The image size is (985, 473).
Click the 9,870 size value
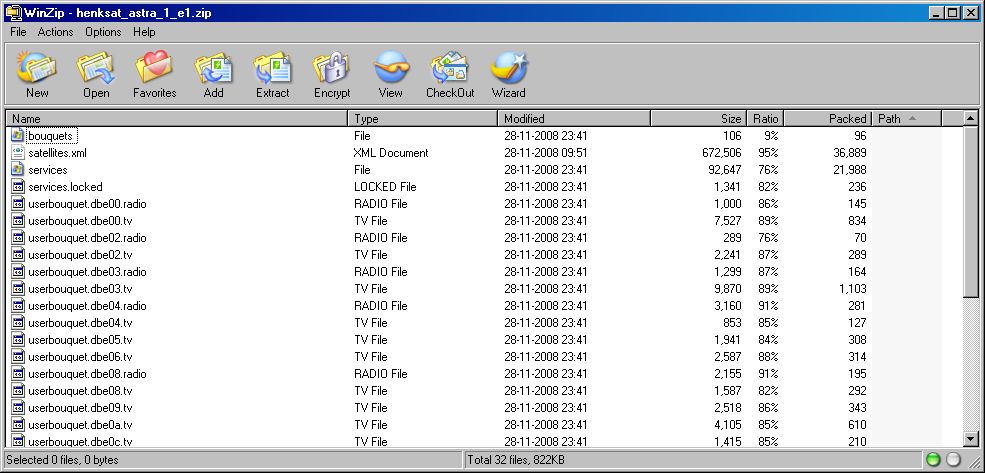727,288
